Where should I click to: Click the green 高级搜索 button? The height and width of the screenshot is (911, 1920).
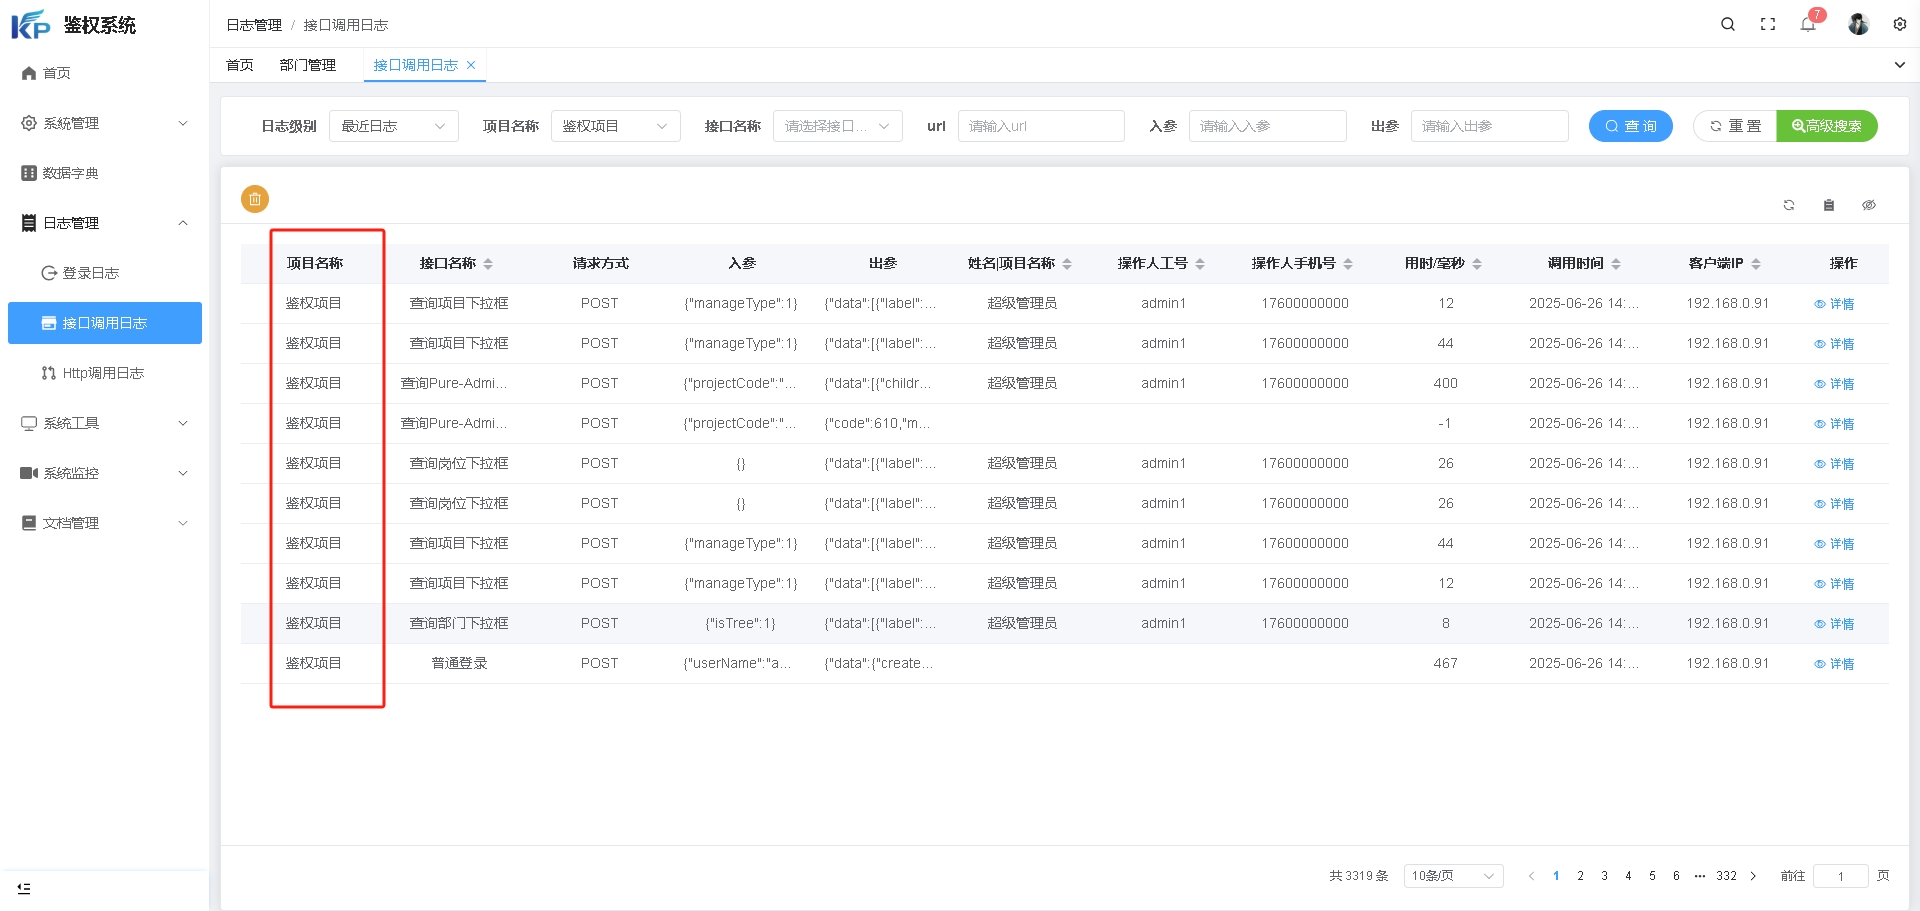point(1826,126)
